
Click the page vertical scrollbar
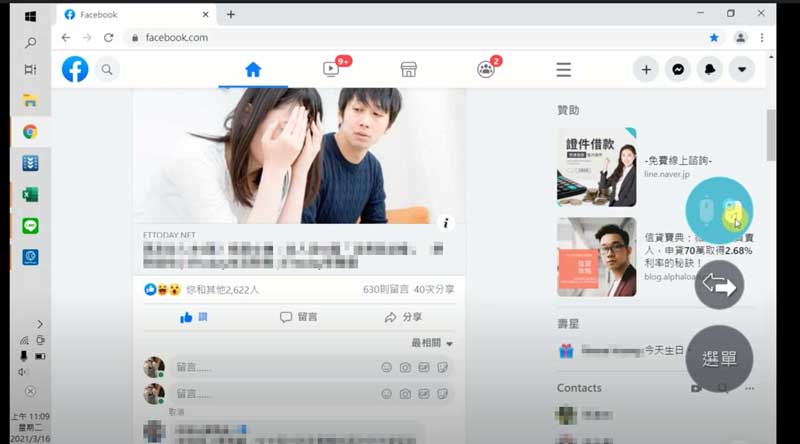(x=771, y=135)
